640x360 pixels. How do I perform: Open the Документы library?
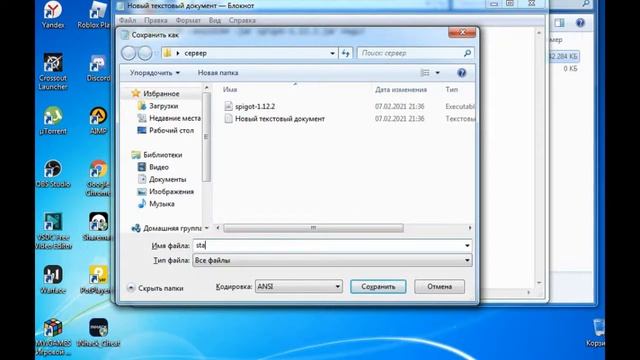pos(162,179)
